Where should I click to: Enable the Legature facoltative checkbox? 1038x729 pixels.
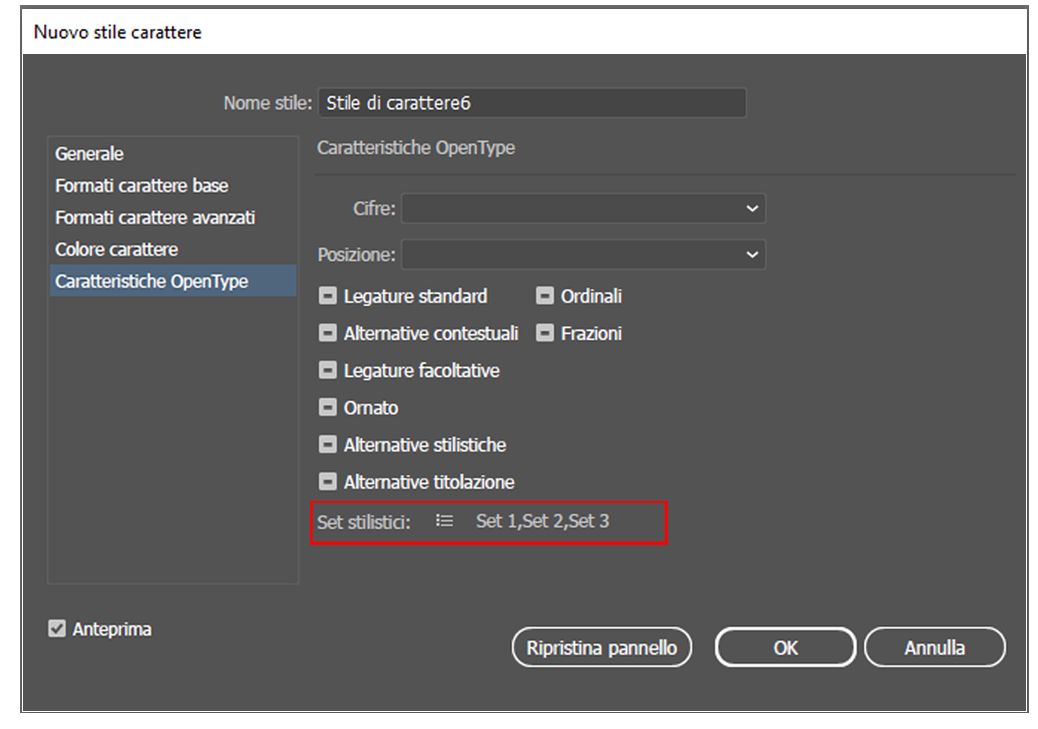coord(328,371)
